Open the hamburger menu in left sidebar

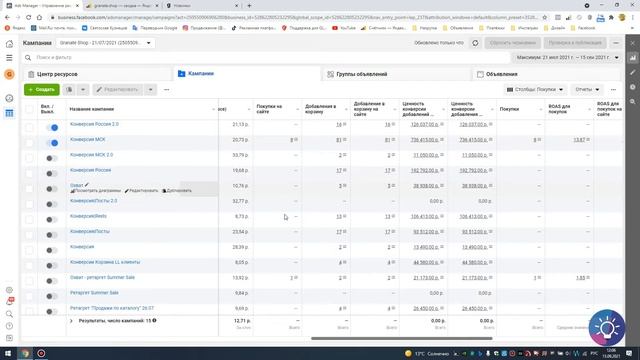(9, 58)
